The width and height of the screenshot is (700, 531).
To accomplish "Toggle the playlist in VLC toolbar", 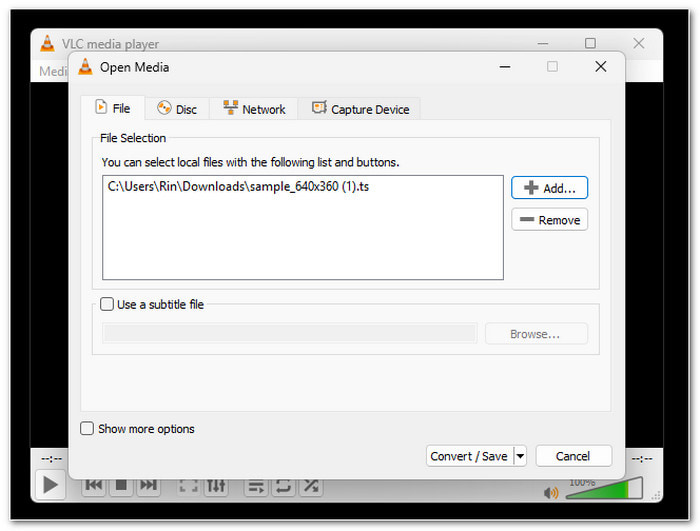I will [256, 486].
